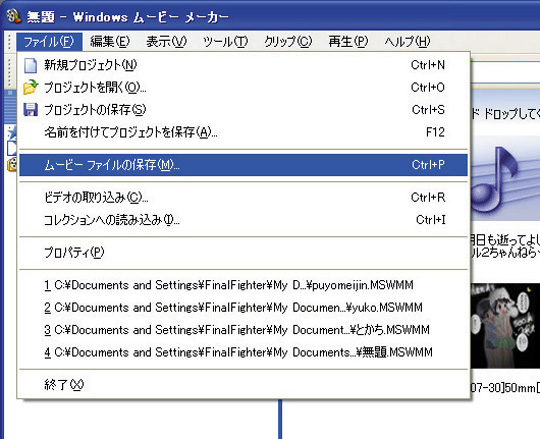The width and height of the screenshot is (540, 439).
Task: Open recent file 無題.MSWMM
Action: click(243, 352)
